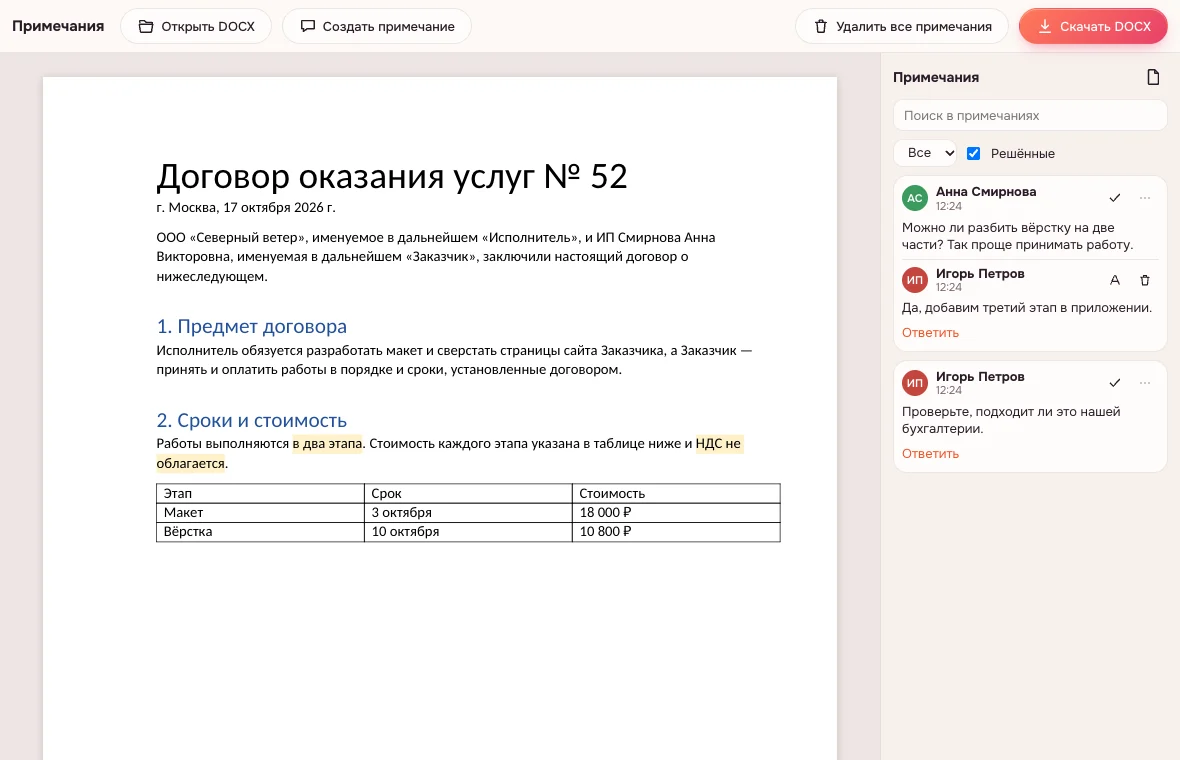Delete all comments using Удалить все примечания

(x=902, y=26)
